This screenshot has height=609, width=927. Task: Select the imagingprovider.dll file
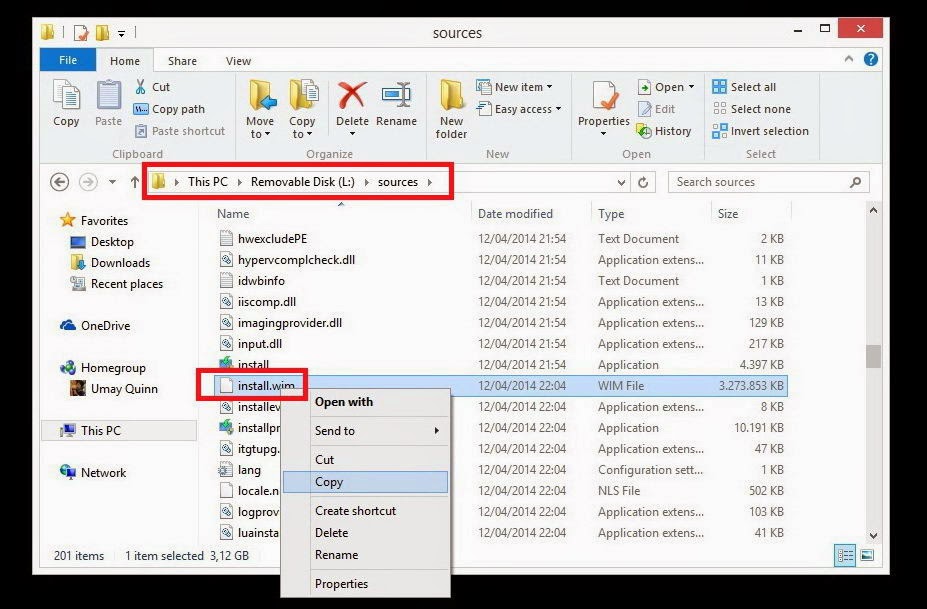click(x=290, y=323)
